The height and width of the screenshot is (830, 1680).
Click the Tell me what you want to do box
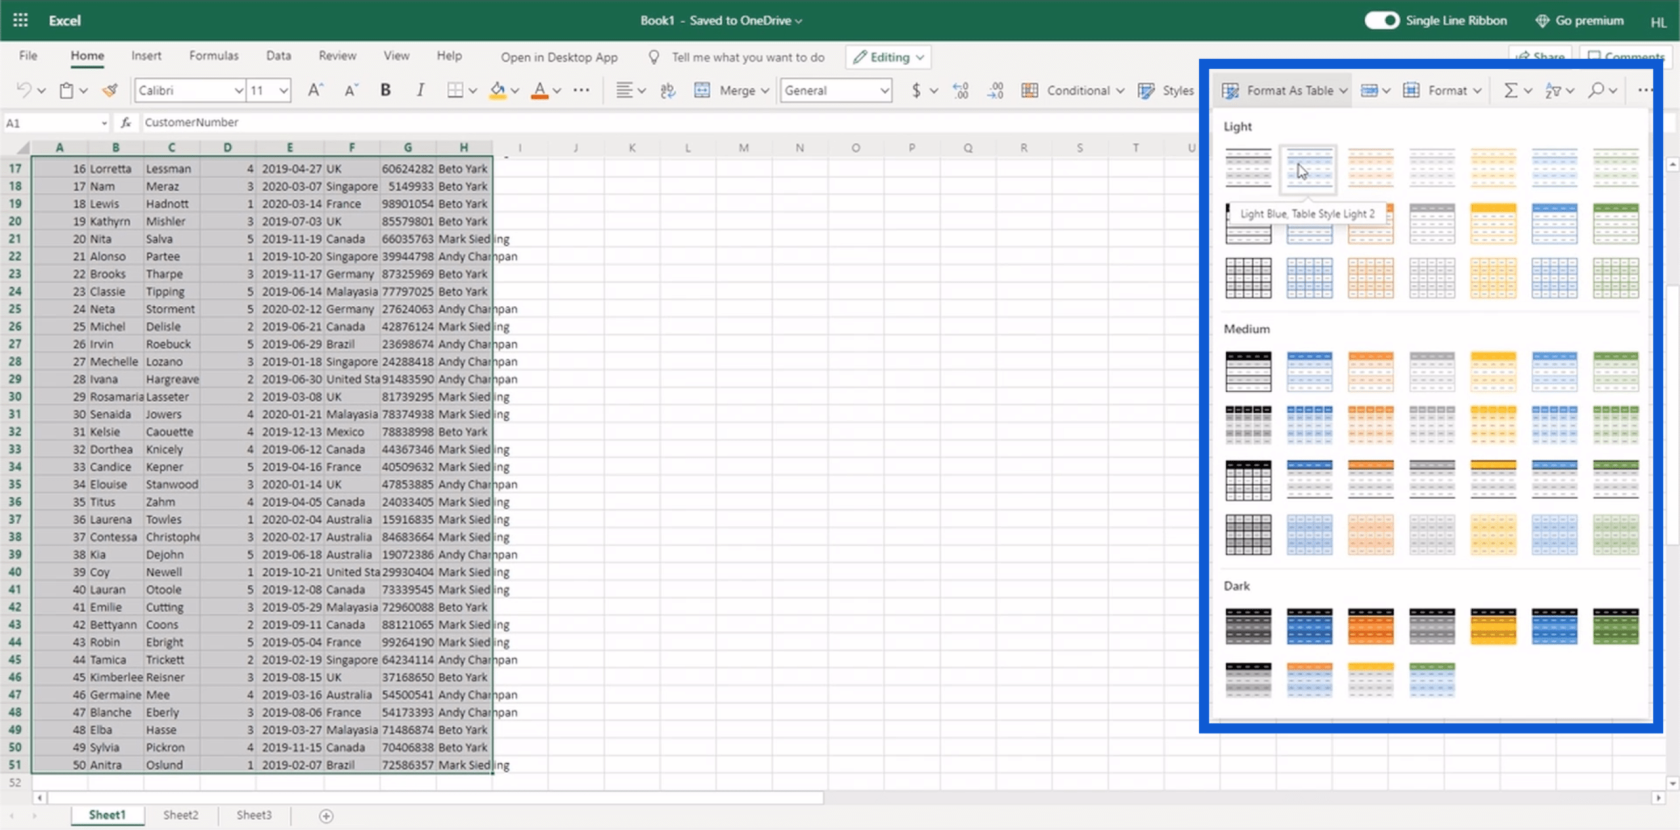[737, 57]
